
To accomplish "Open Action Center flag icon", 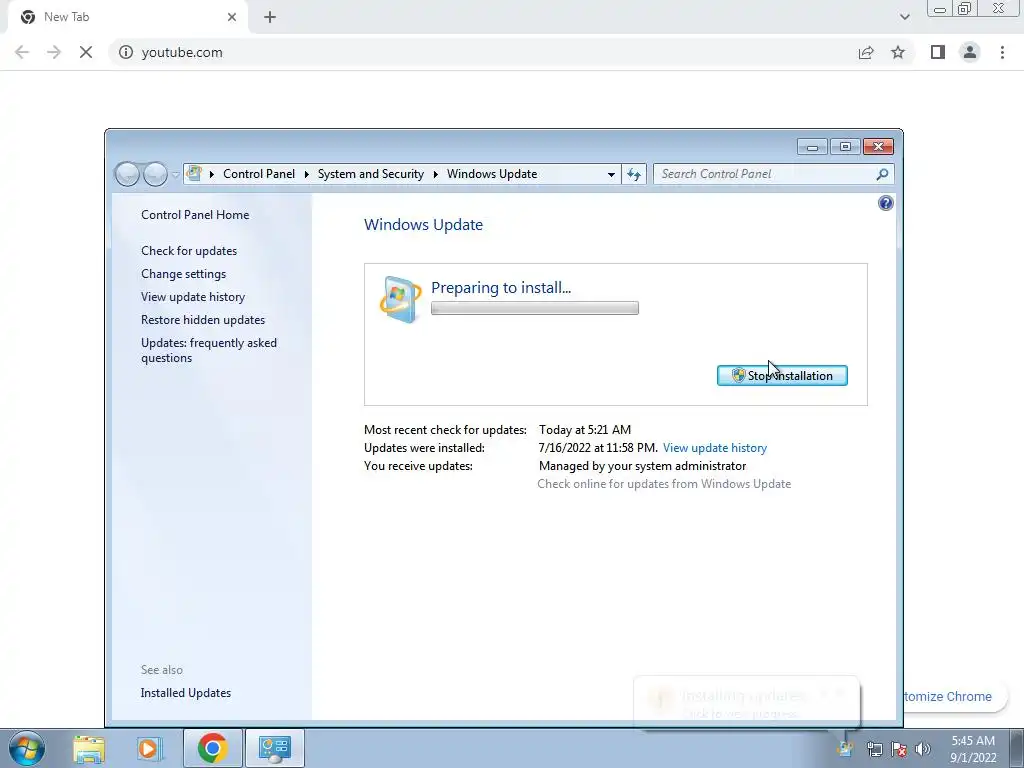I will (x=899, y=750).
